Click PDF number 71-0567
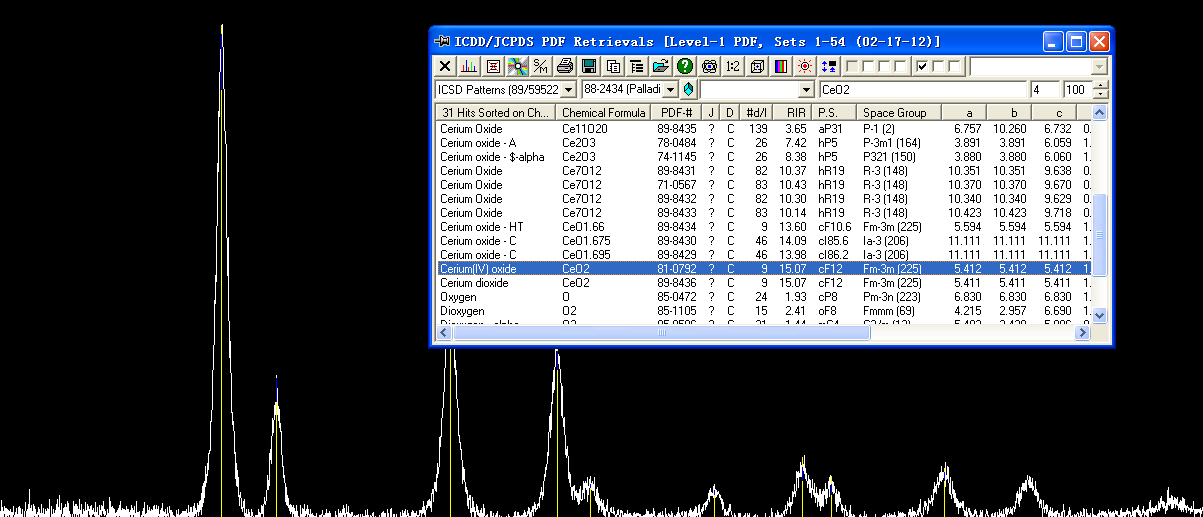This screenshot has width=1203, height=517. tap(677, 185)
